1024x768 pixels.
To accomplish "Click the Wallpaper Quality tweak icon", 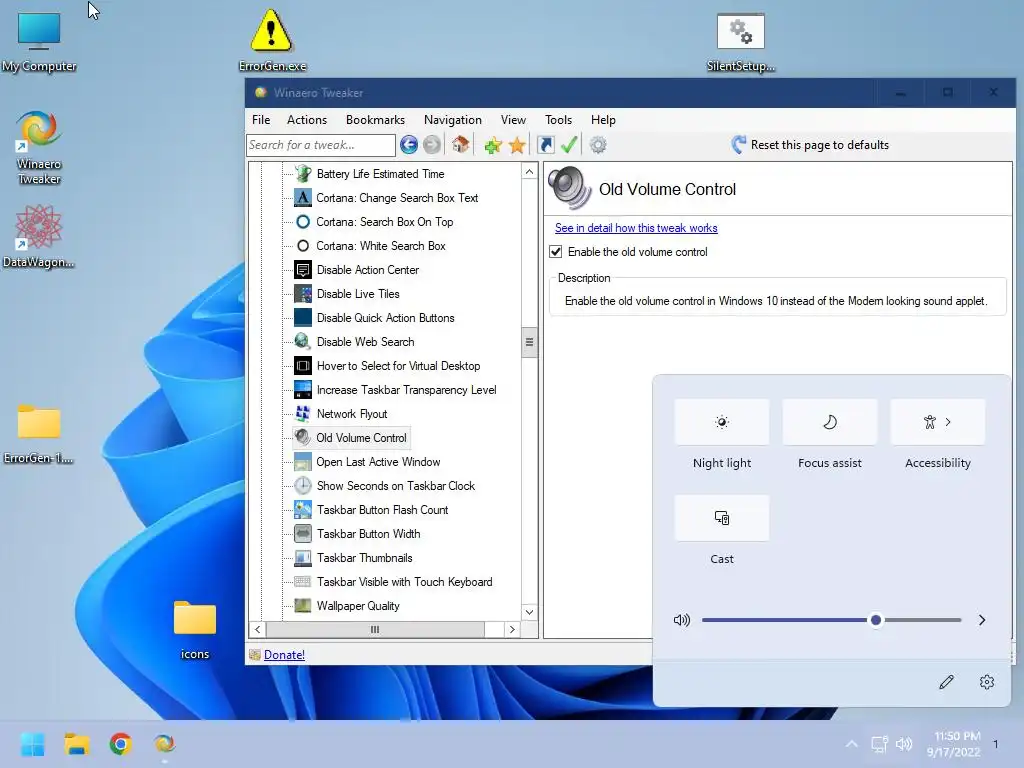I will click(x=302, y=605).
